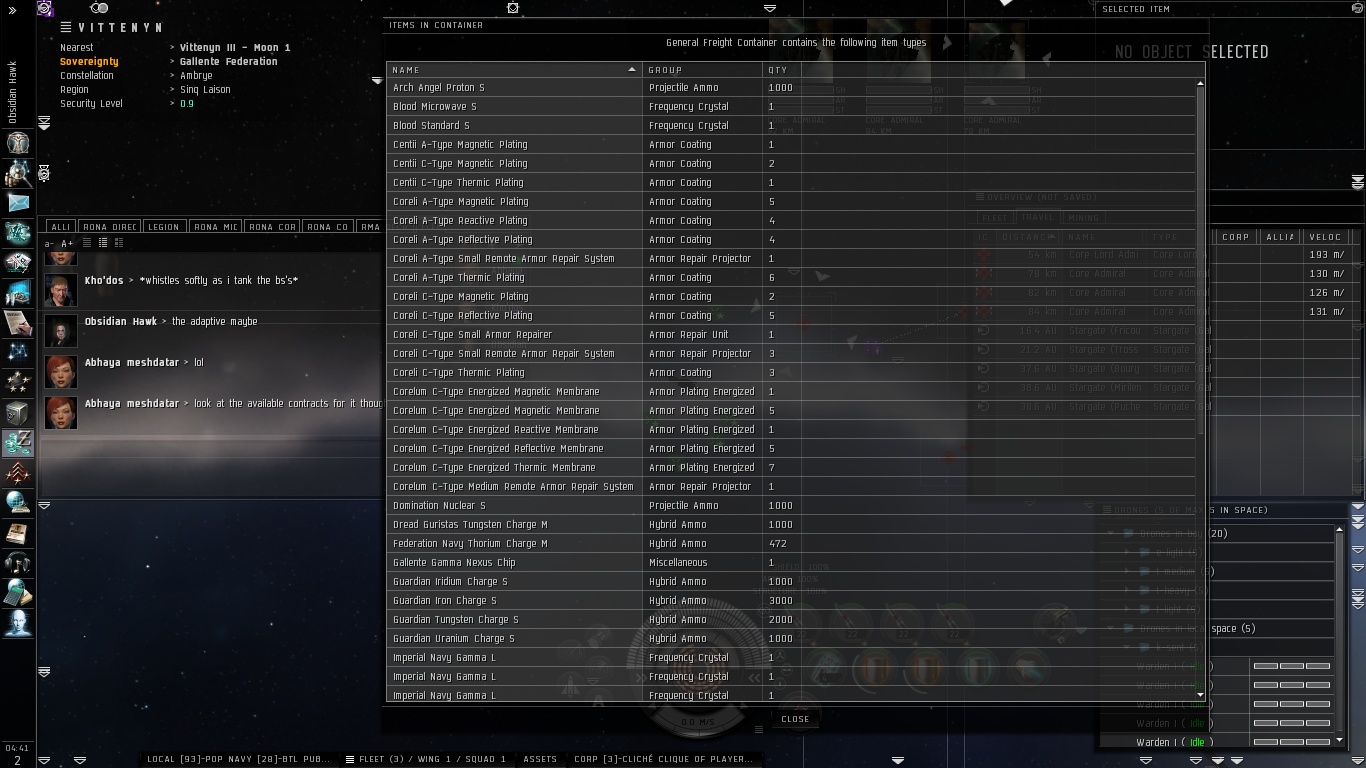1366x768 pixels.
Task: Open the EVE Mail envelope icon
Action: tap(18, 203)
